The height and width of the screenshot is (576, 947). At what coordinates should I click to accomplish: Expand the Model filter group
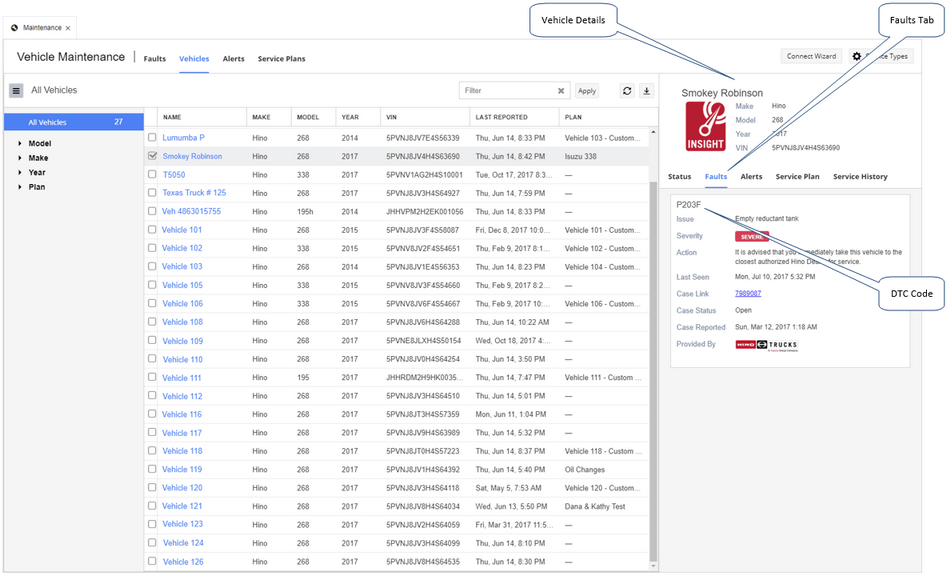(x=20, y=144)
